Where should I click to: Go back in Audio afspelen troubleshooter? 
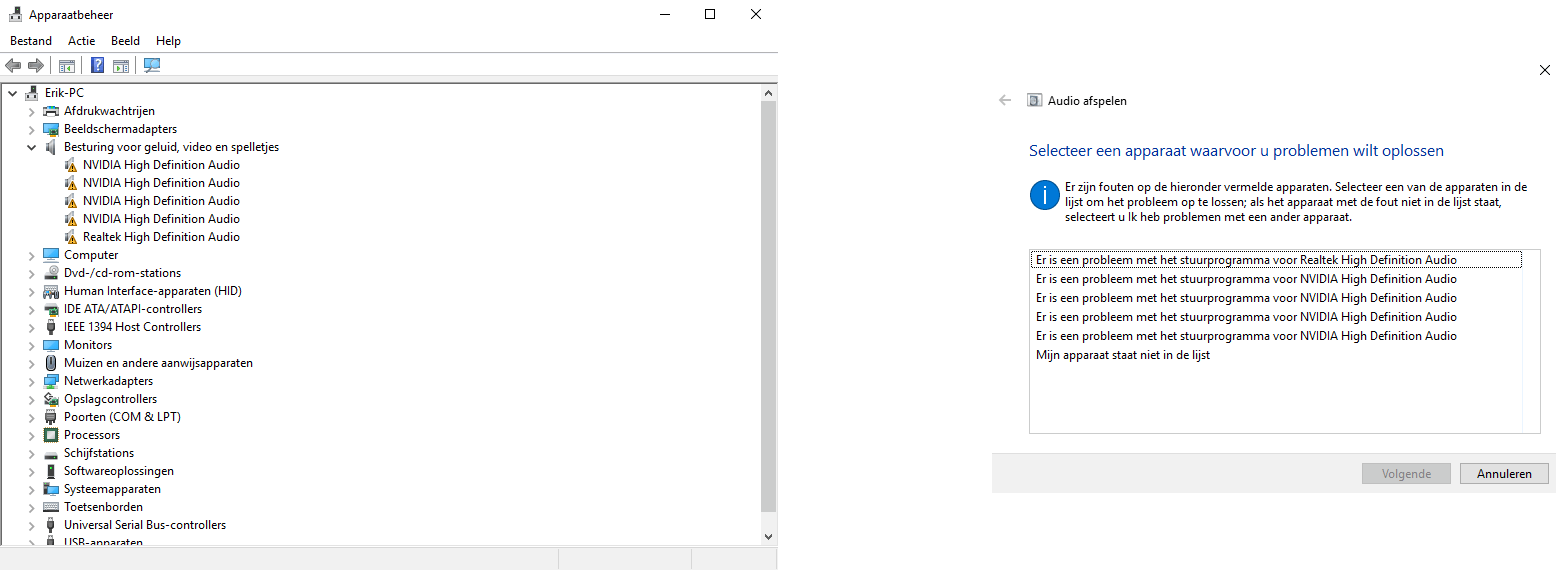(x=1005, y=101)
